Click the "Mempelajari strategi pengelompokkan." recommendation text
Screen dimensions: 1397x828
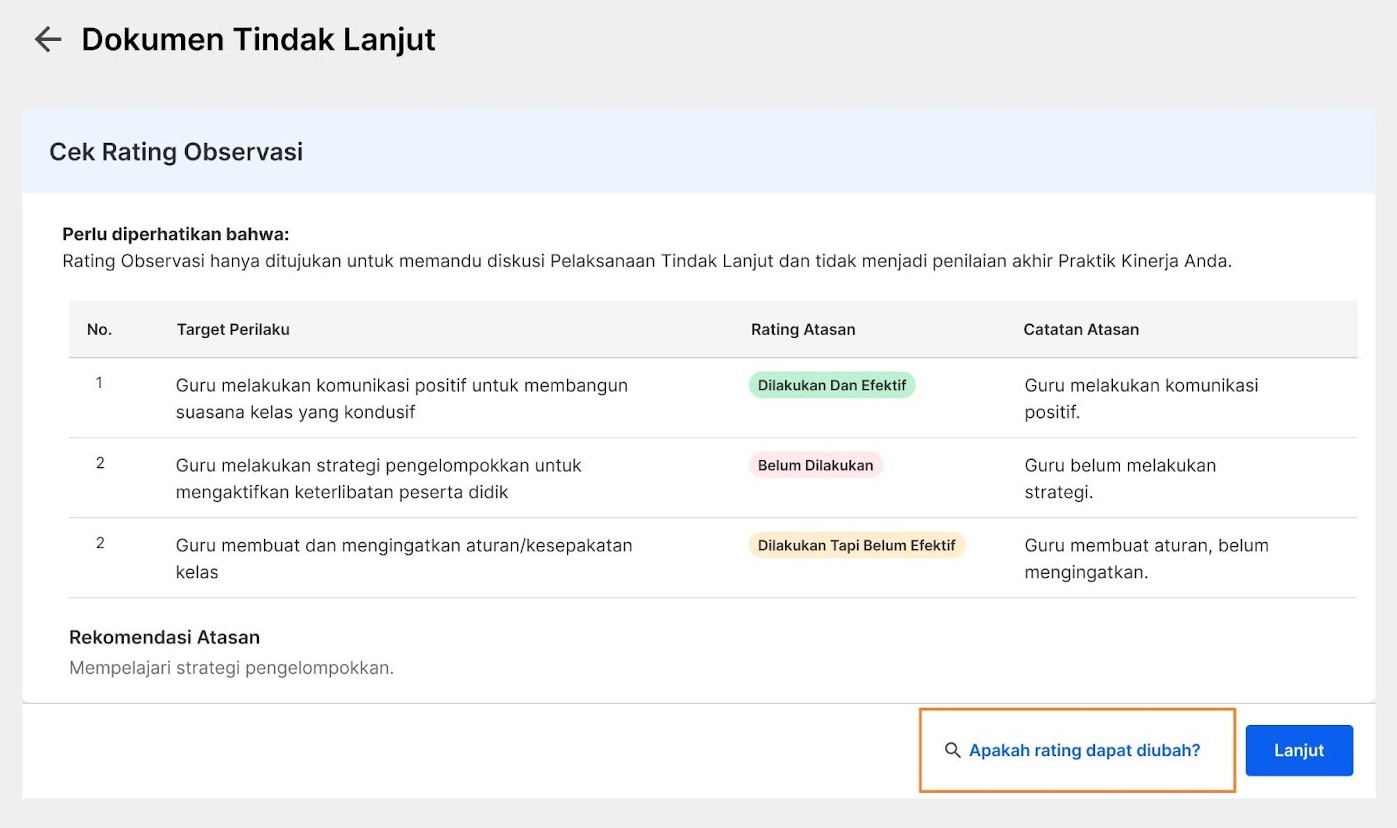pos(231,668)
